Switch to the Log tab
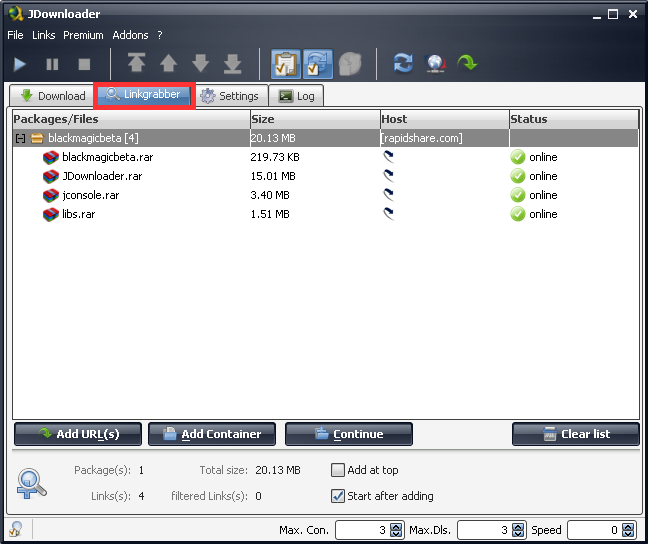Image resolution: width=648 pixels, height=544 pixels. 296,96
